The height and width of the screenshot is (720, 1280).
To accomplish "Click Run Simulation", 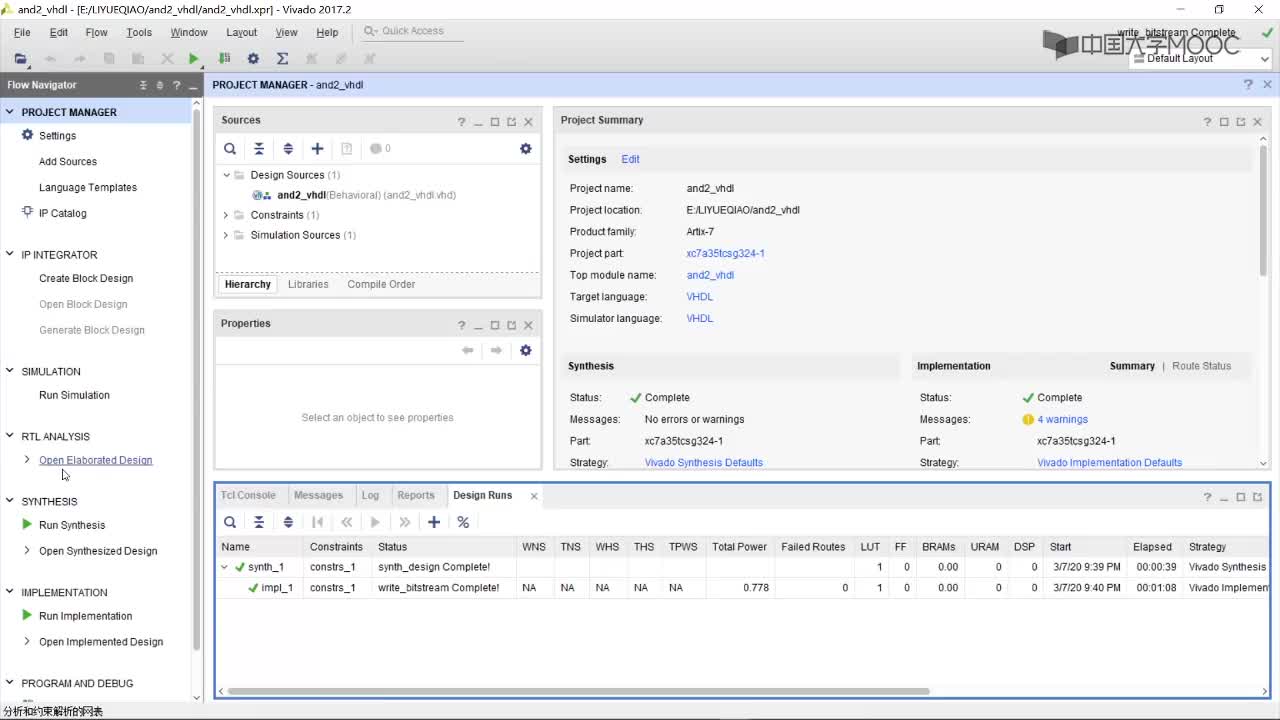I will click(74, 395).
